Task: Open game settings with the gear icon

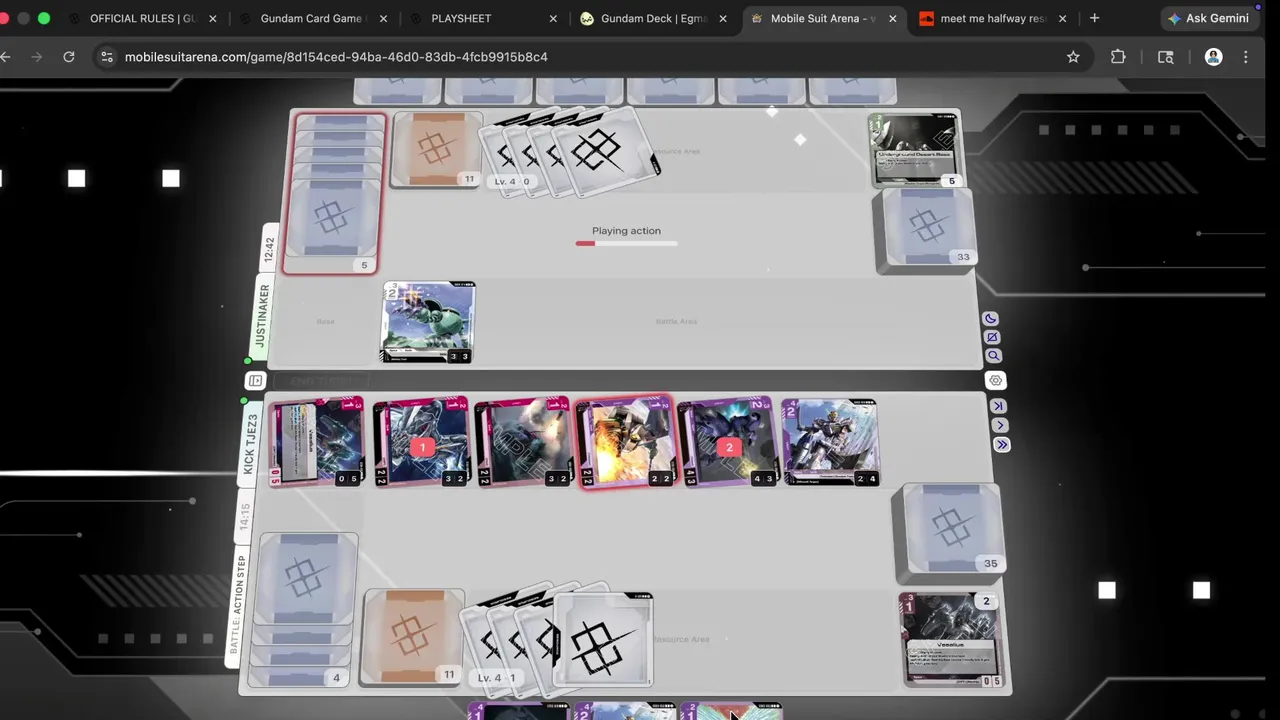Action: pos(995,380)
